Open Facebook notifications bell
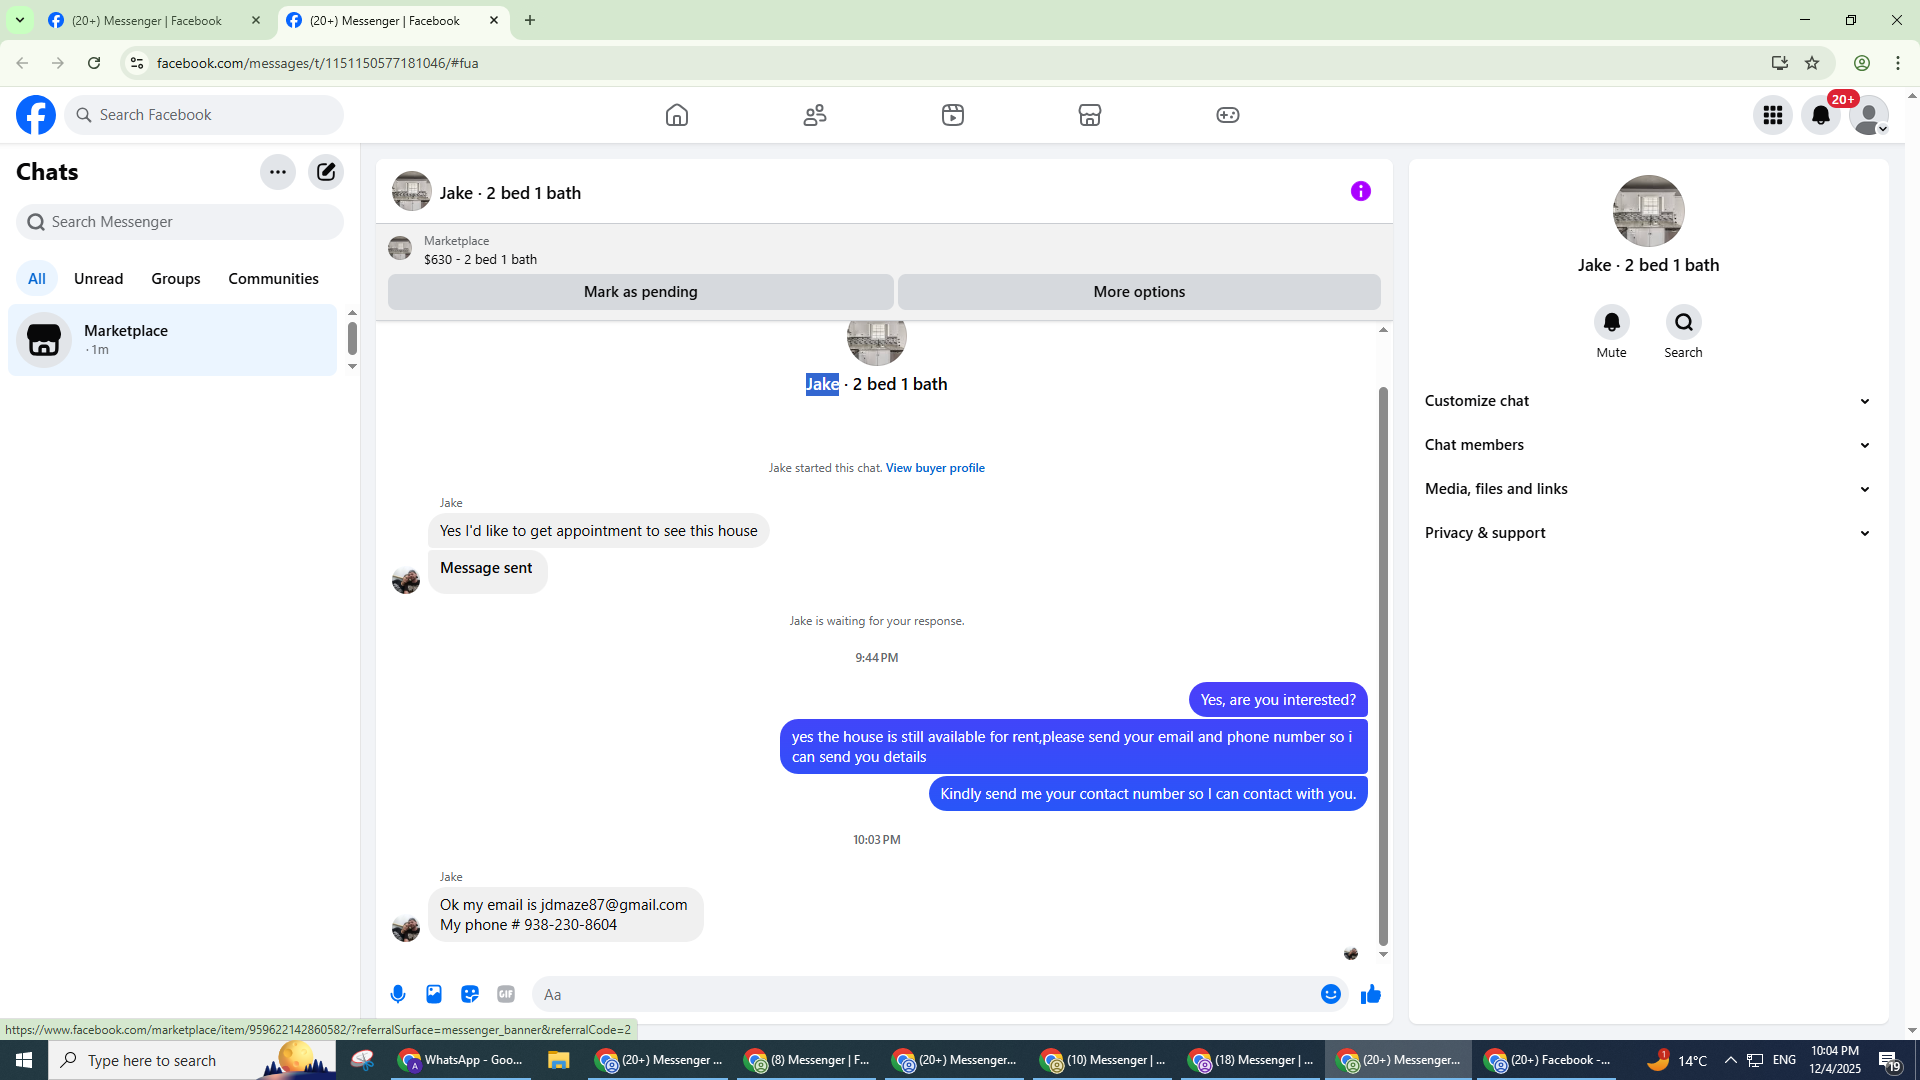 point(1820,115)
